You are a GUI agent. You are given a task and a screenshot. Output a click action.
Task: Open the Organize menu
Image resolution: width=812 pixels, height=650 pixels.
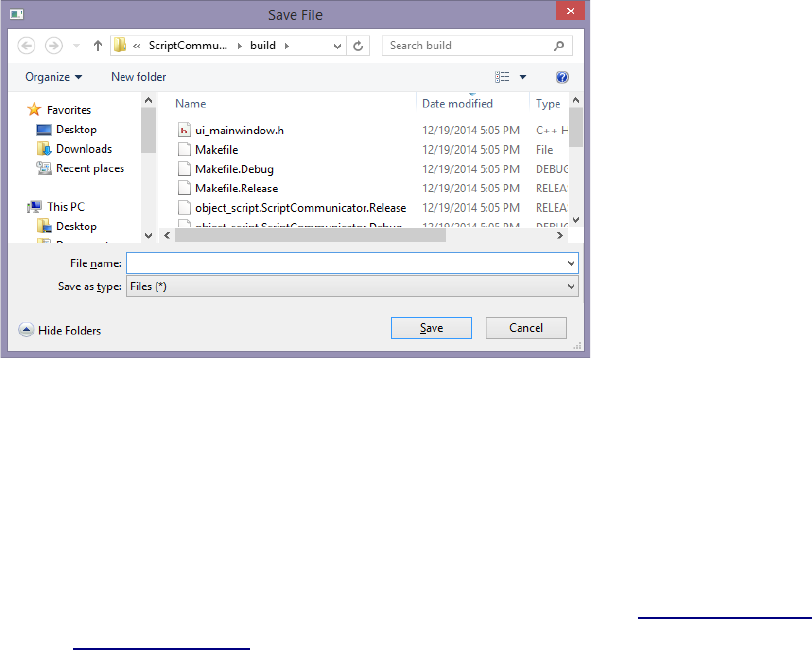(53, 77)
